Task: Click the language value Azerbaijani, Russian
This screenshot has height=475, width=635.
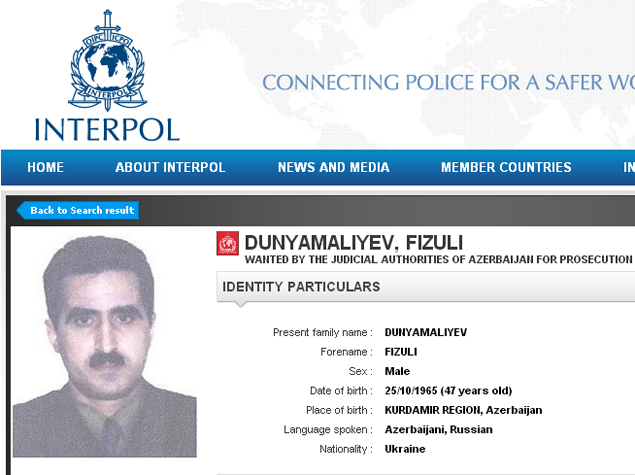Action: pyautogui.click(x=438, y=430)
